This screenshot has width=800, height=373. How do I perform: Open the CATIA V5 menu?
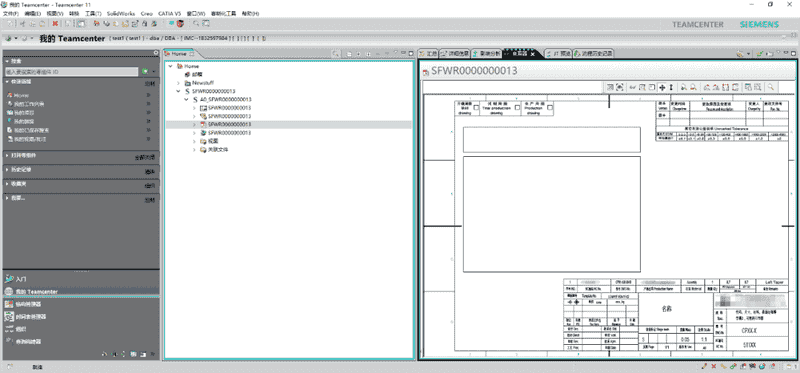[x=169, y=13]
